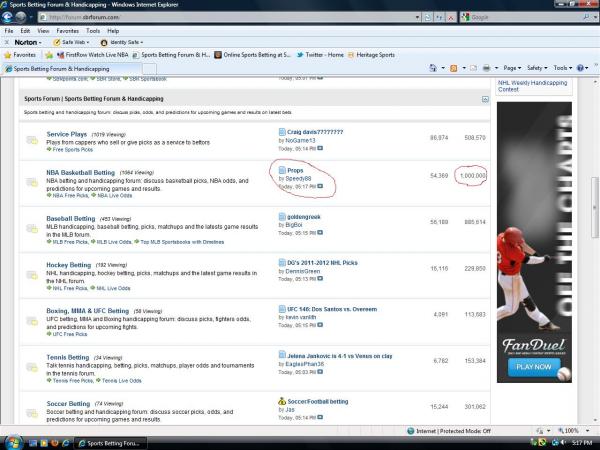Click the Props thread post icon

[281, 171]
